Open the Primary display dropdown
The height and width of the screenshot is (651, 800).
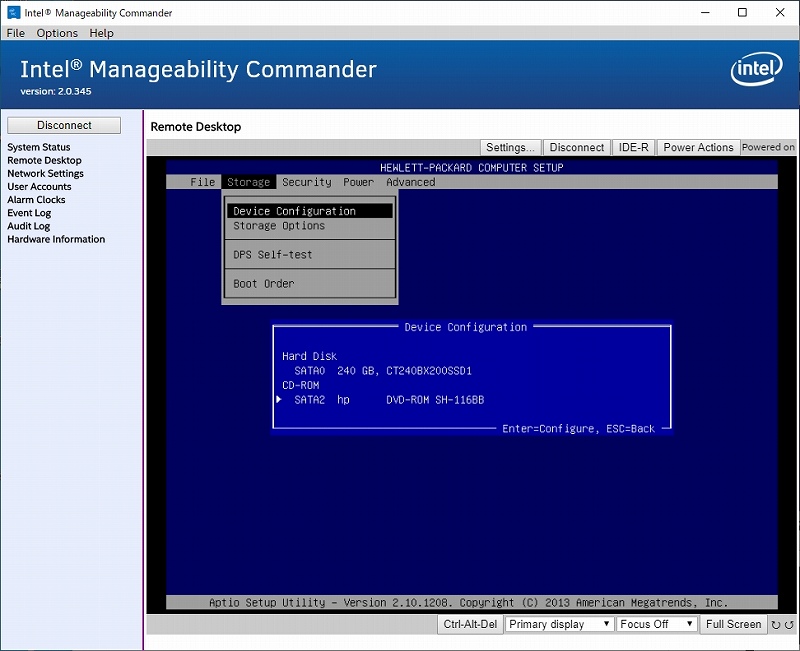pyautogui.click(x=559, y=624)
